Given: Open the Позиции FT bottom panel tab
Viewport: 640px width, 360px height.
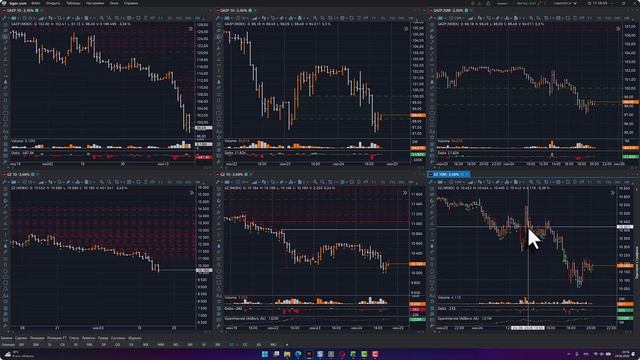Looking at the screenshot, I should pos(57,338).
